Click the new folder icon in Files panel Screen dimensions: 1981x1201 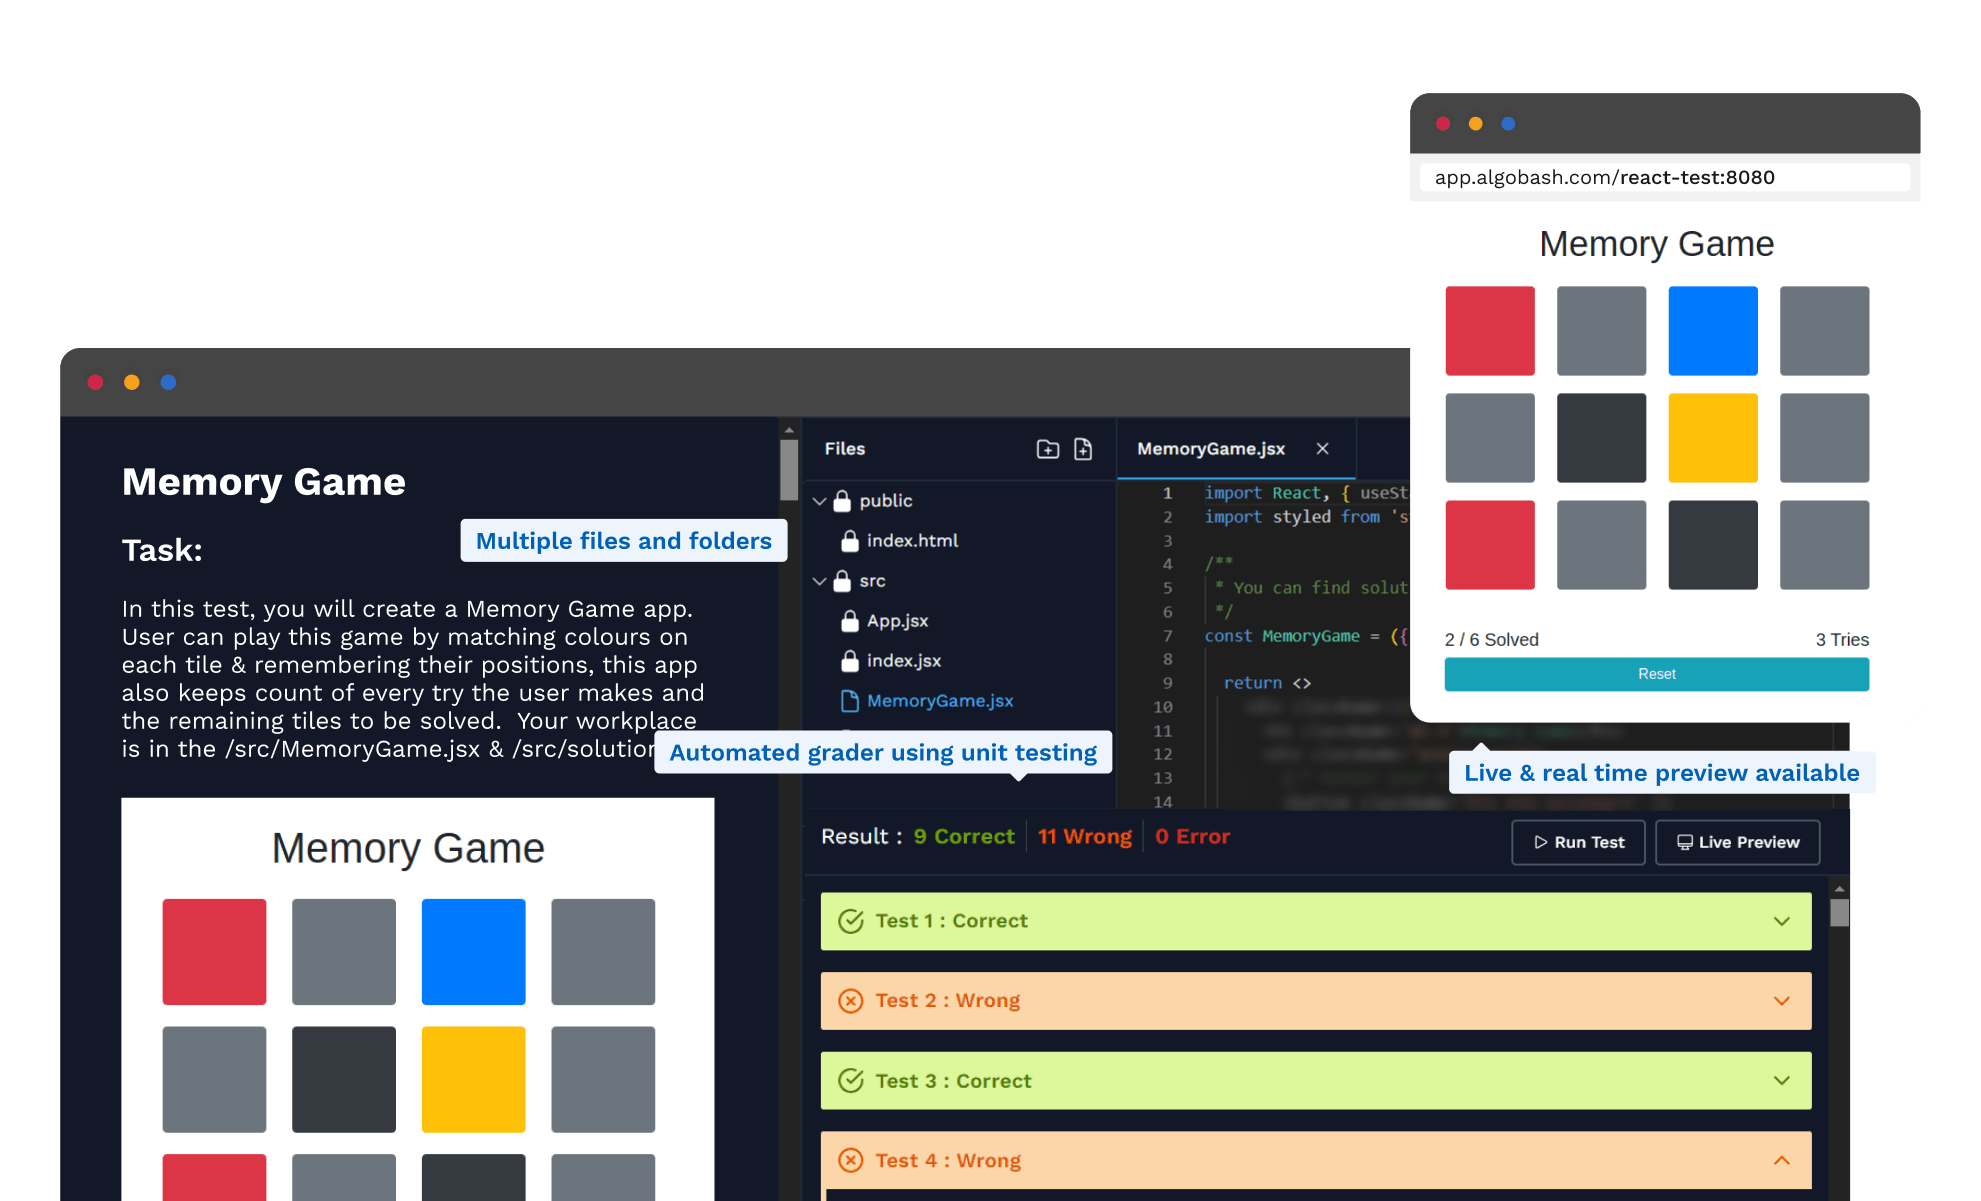(1047, 449)
